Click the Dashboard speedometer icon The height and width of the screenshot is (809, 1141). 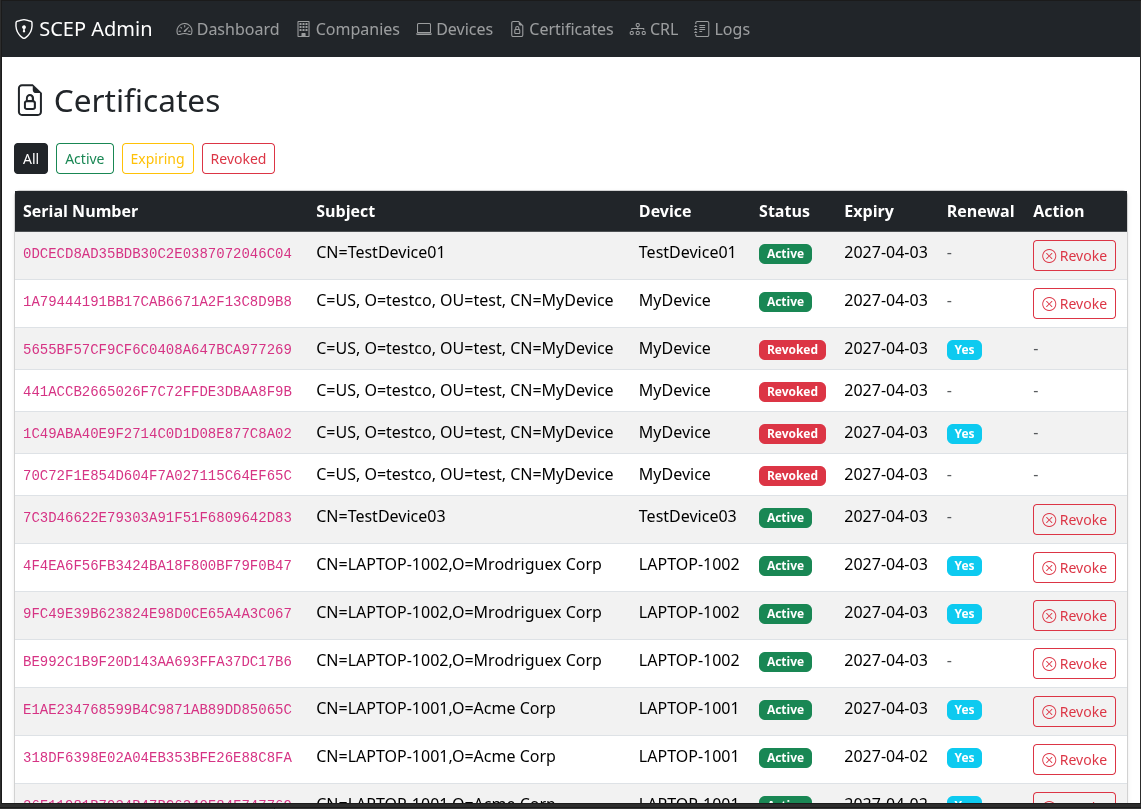pyautogui.click(x=184, y=29)
